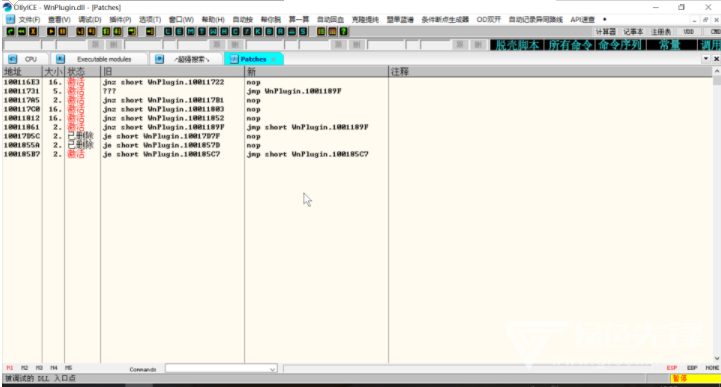The height and width of the screenshot is (387, 721).
Task: Open the 插件(P) menu
Action: pos(120,20)
